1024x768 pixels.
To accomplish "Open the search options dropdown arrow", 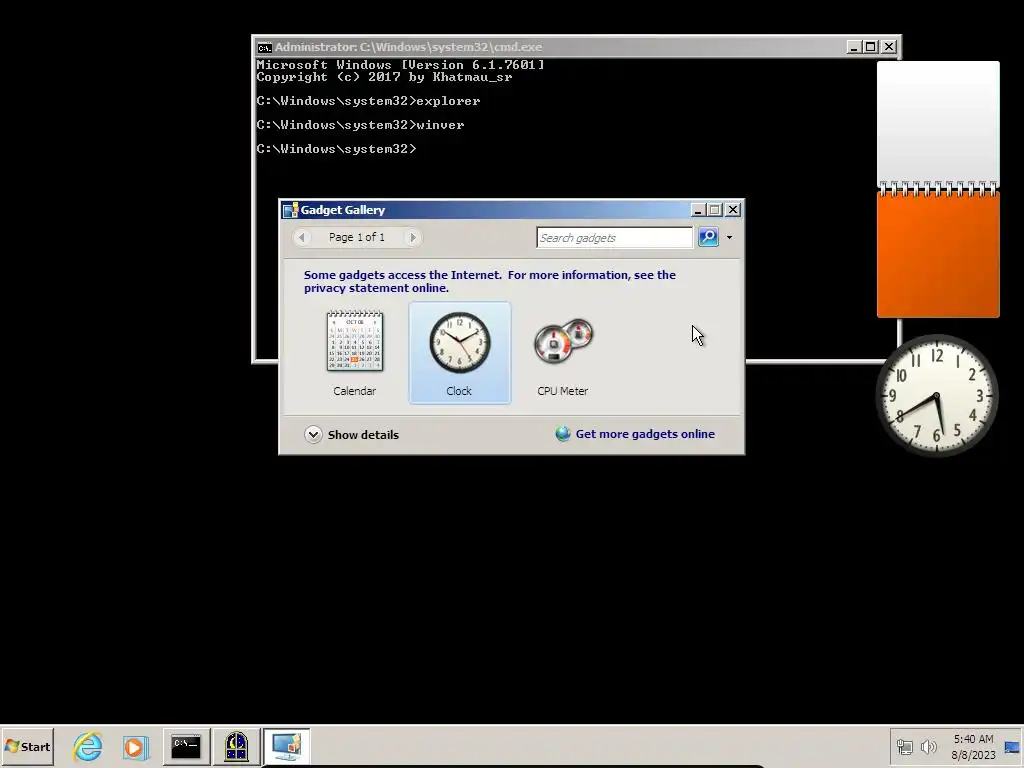I will tap(729, 237).
